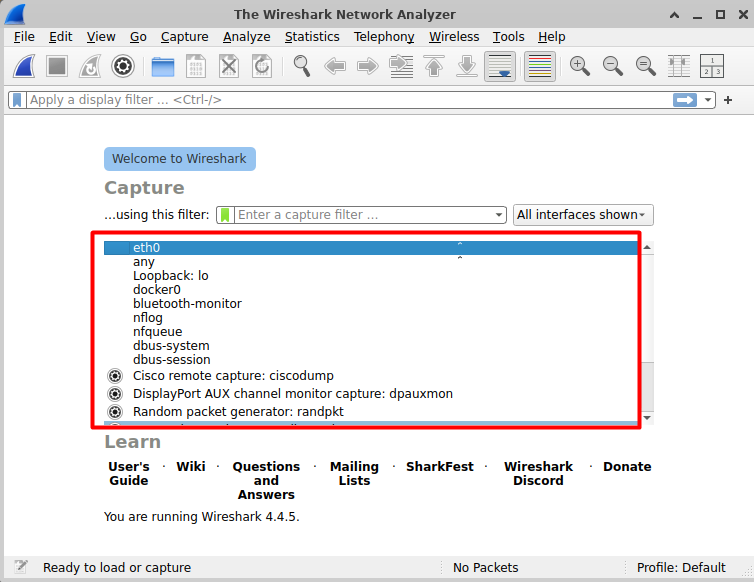Open the File menu
This screenshot has height=582, width=754.
click(x=24, y=37)
